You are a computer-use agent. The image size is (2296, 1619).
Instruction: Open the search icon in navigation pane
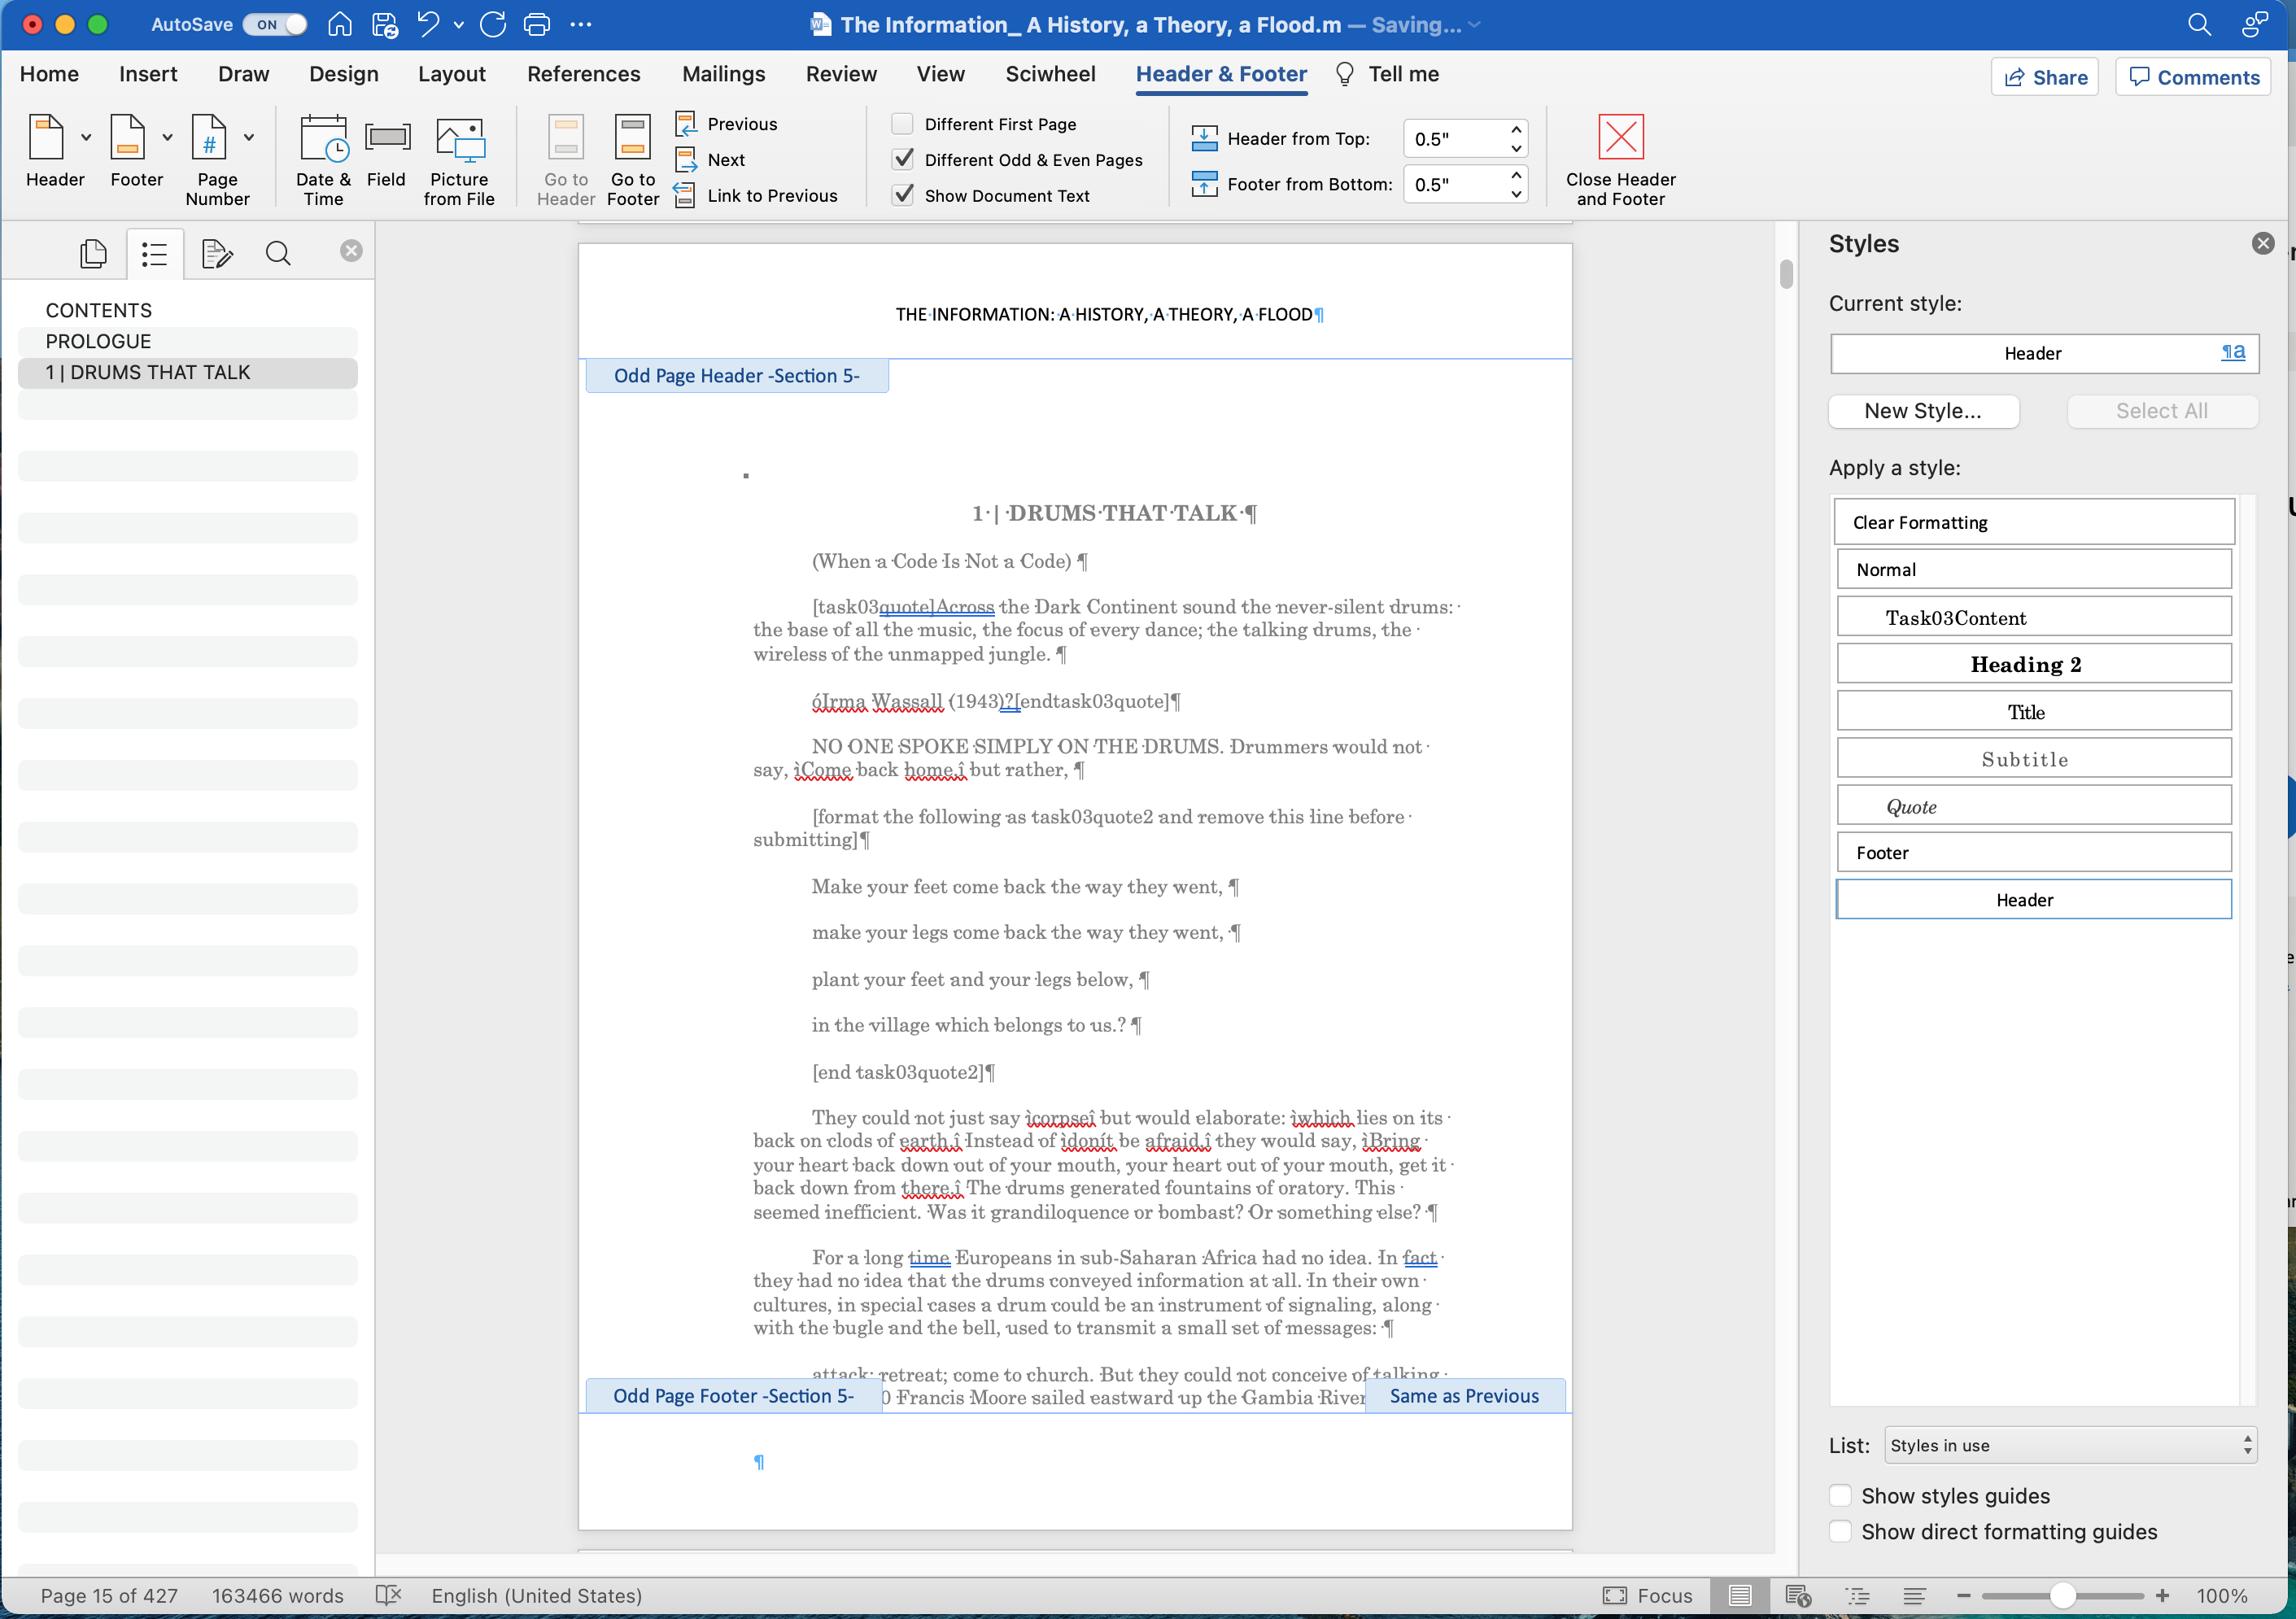click(278, 254)
